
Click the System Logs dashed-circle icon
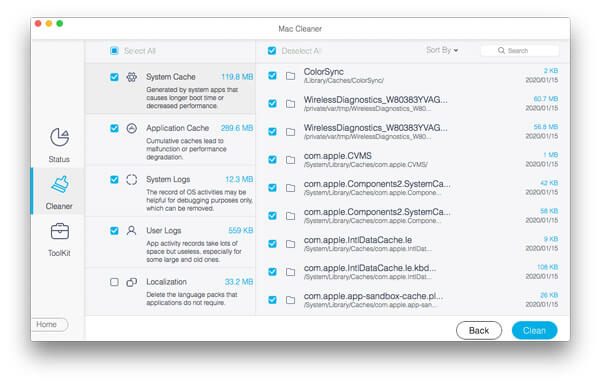click(132, 179)
